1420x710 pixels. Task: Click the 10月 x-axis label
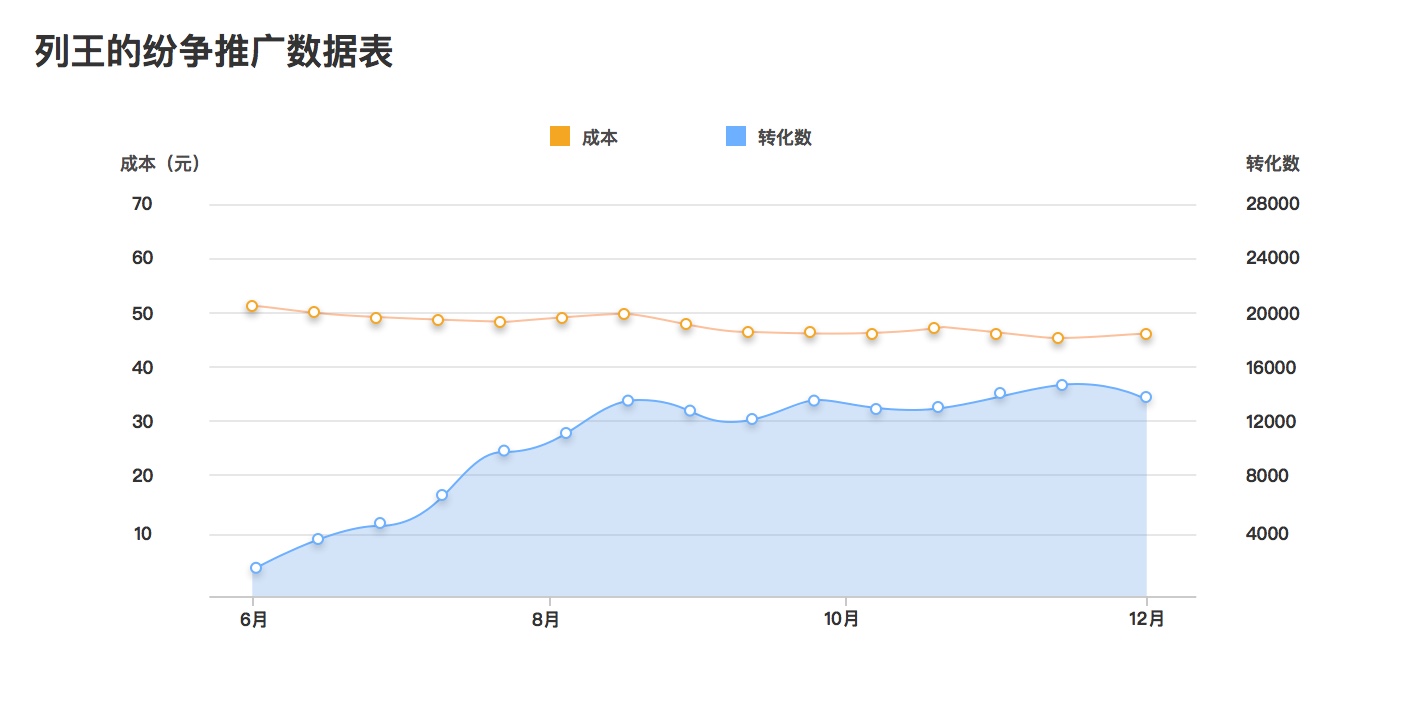coord(842,619)
